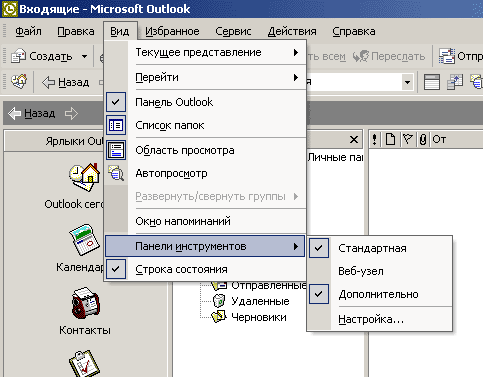Select the Удаленные folder in tree
The height and width of the screenshot is (377, 483).
pyautogui.click(x=260, y=301)
